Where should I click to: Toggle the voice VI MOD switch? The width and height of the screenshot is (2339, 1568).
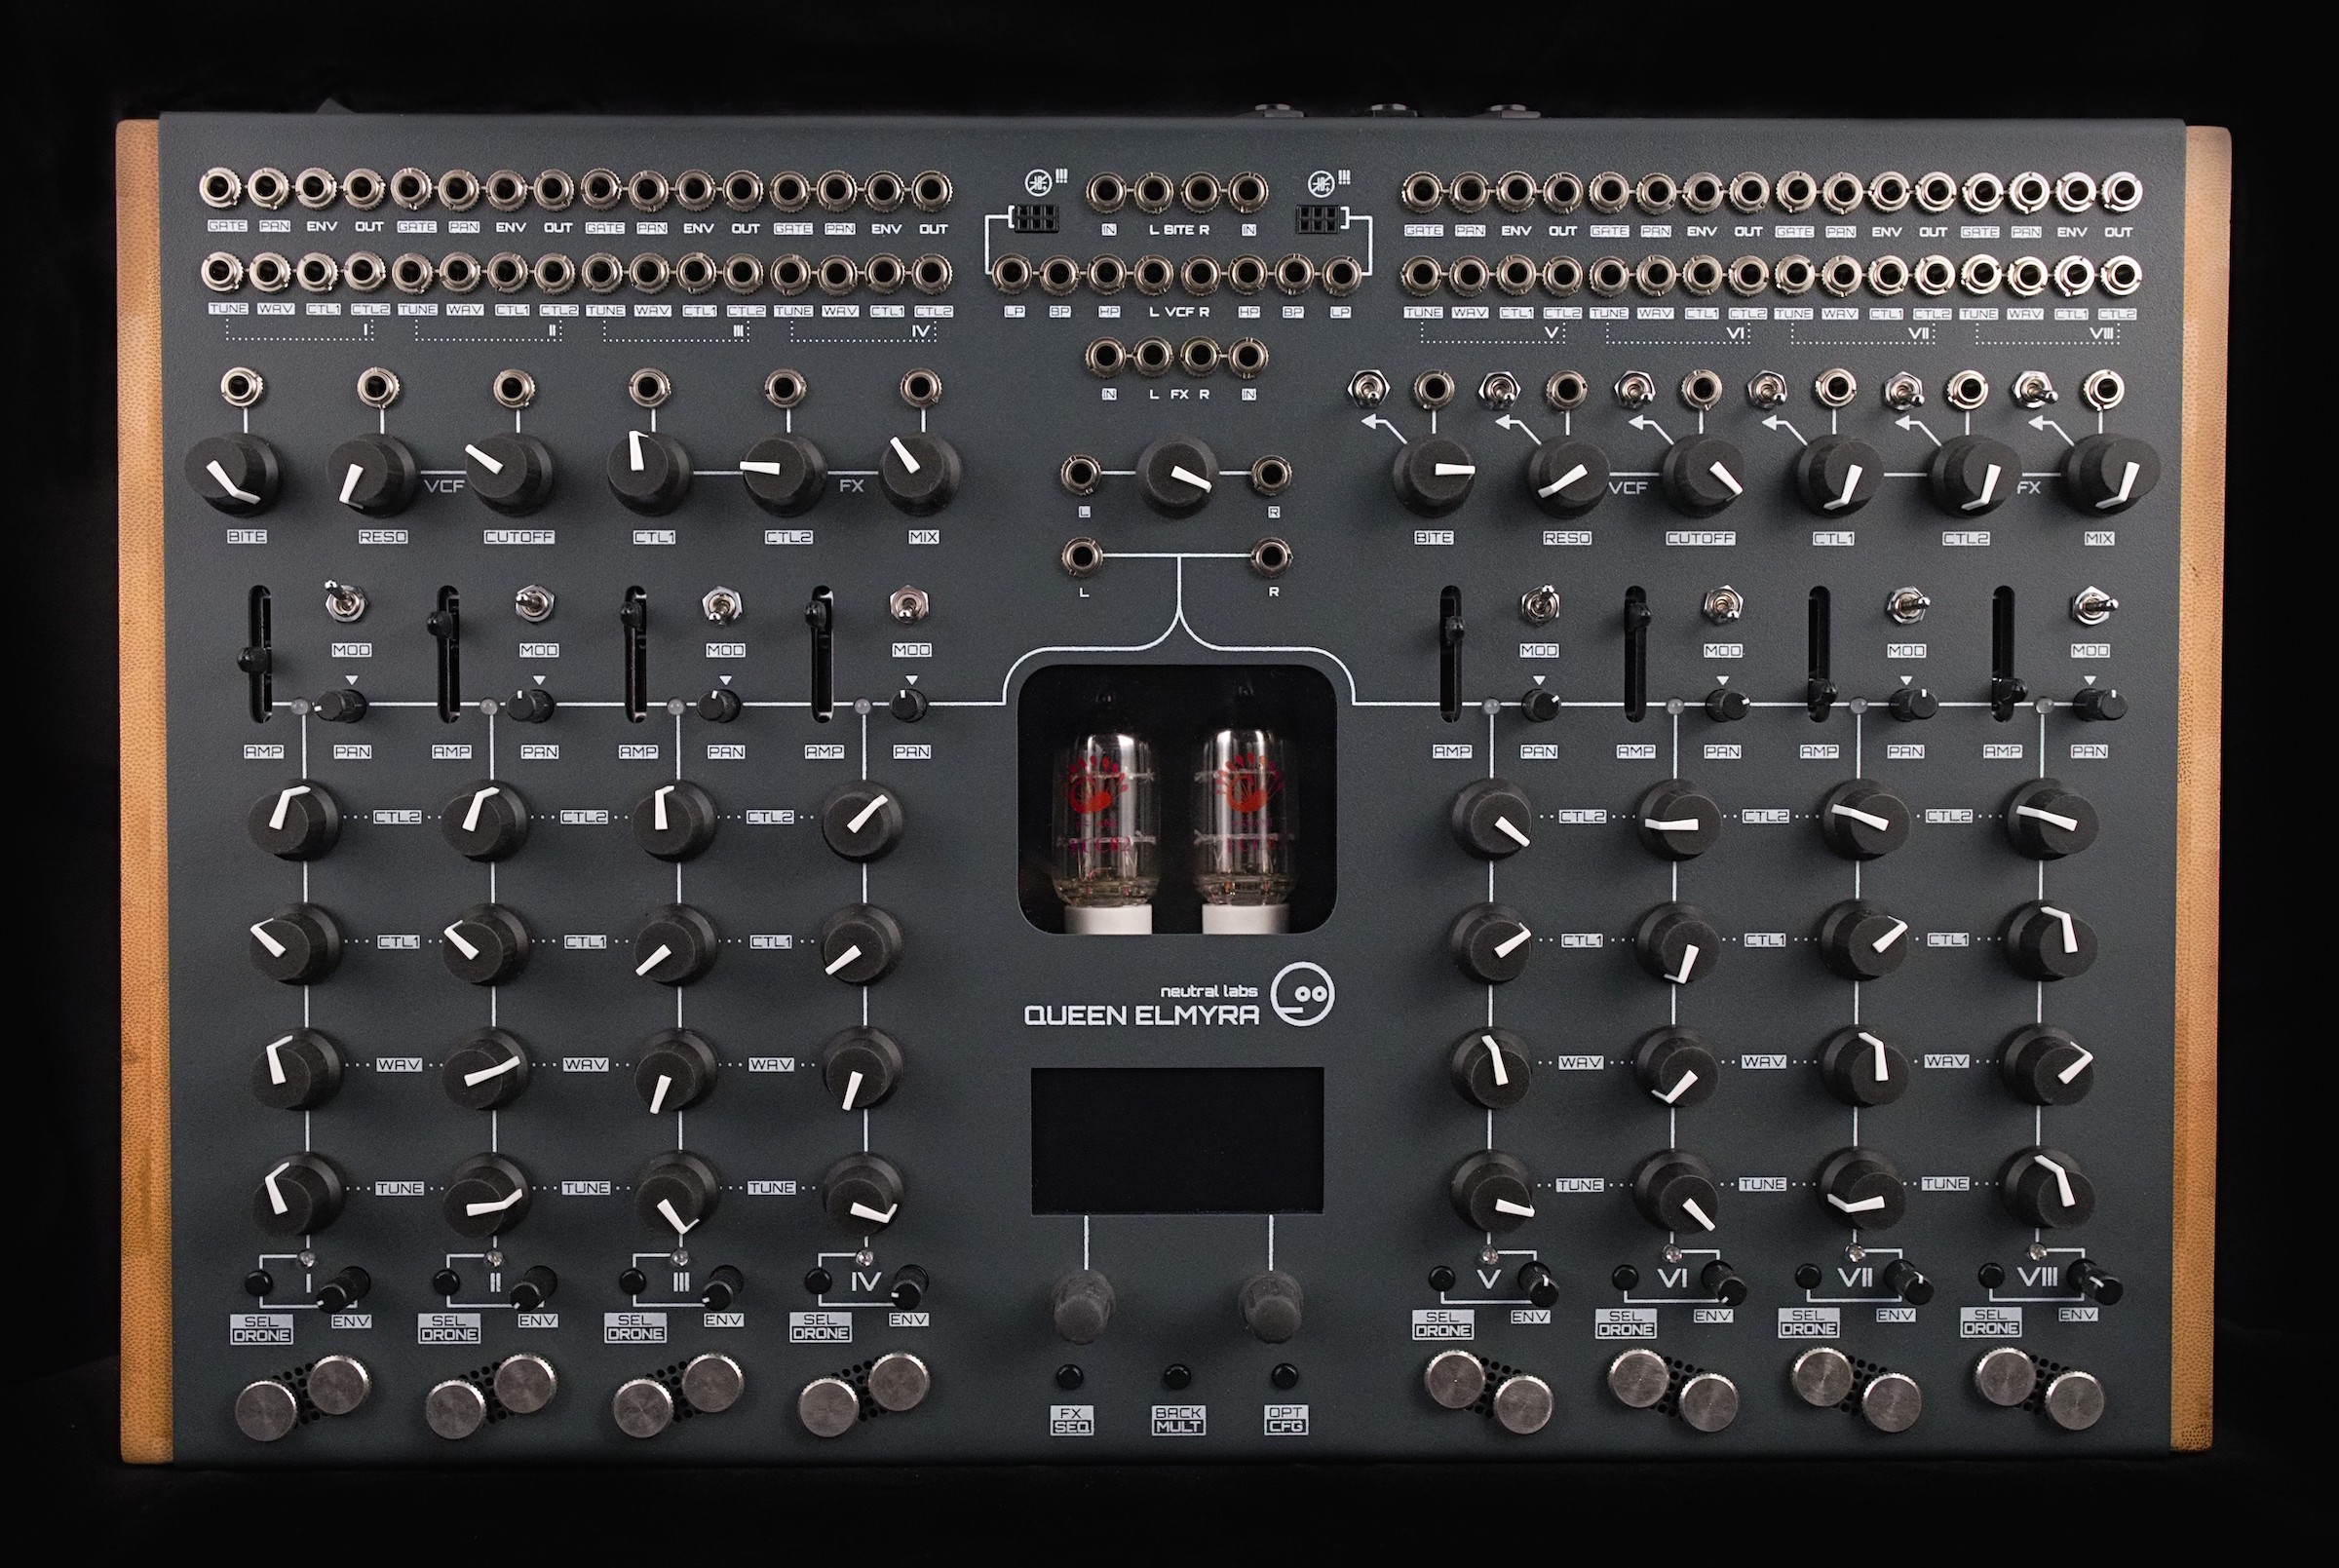pyautogui.click(x=1722, y=606)
